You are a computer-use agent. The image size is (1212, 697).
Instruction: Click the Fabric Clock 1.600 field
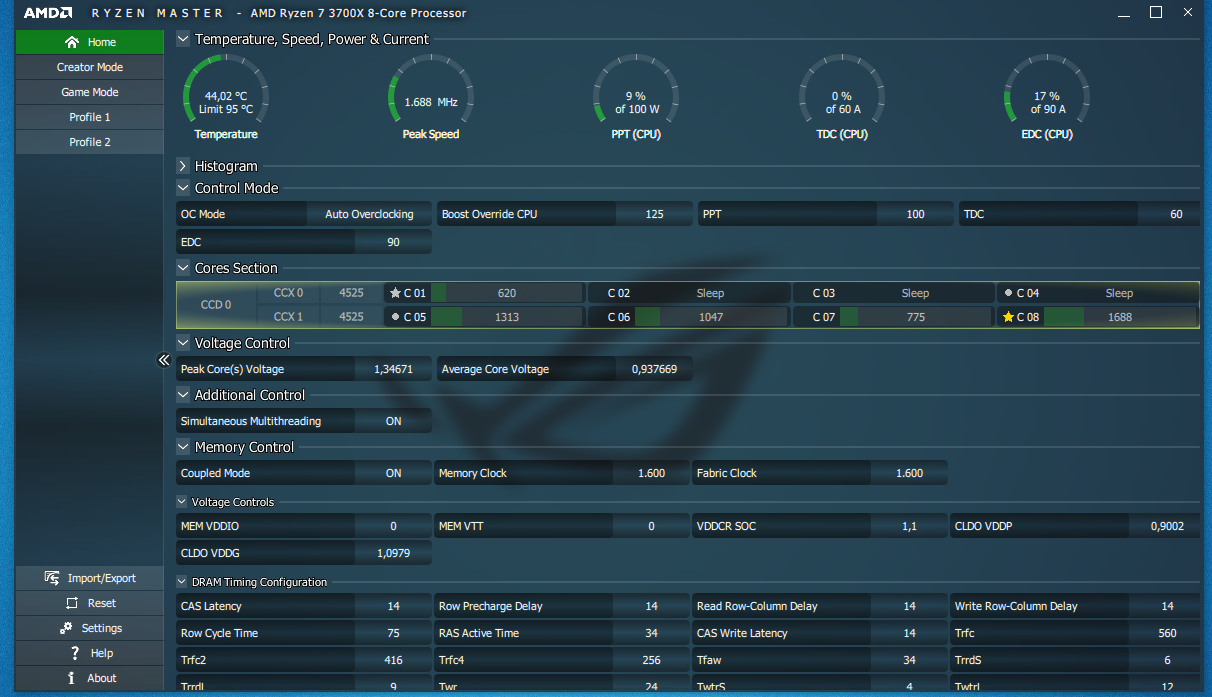point(909,473)
